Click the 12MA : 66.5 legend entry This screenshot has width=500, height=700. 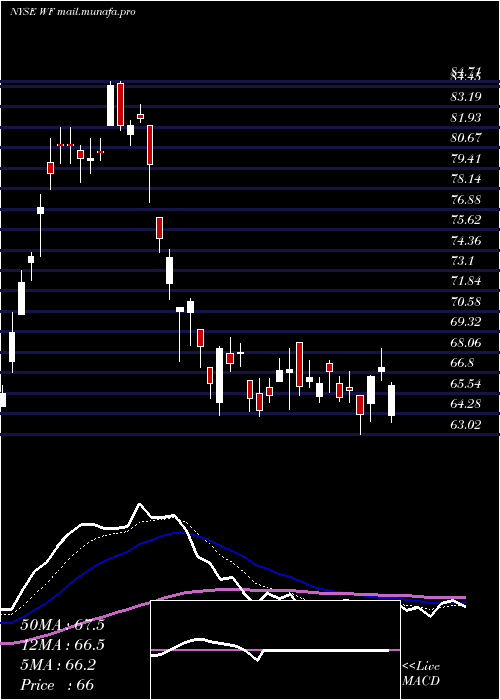click(x=62, y=645)
